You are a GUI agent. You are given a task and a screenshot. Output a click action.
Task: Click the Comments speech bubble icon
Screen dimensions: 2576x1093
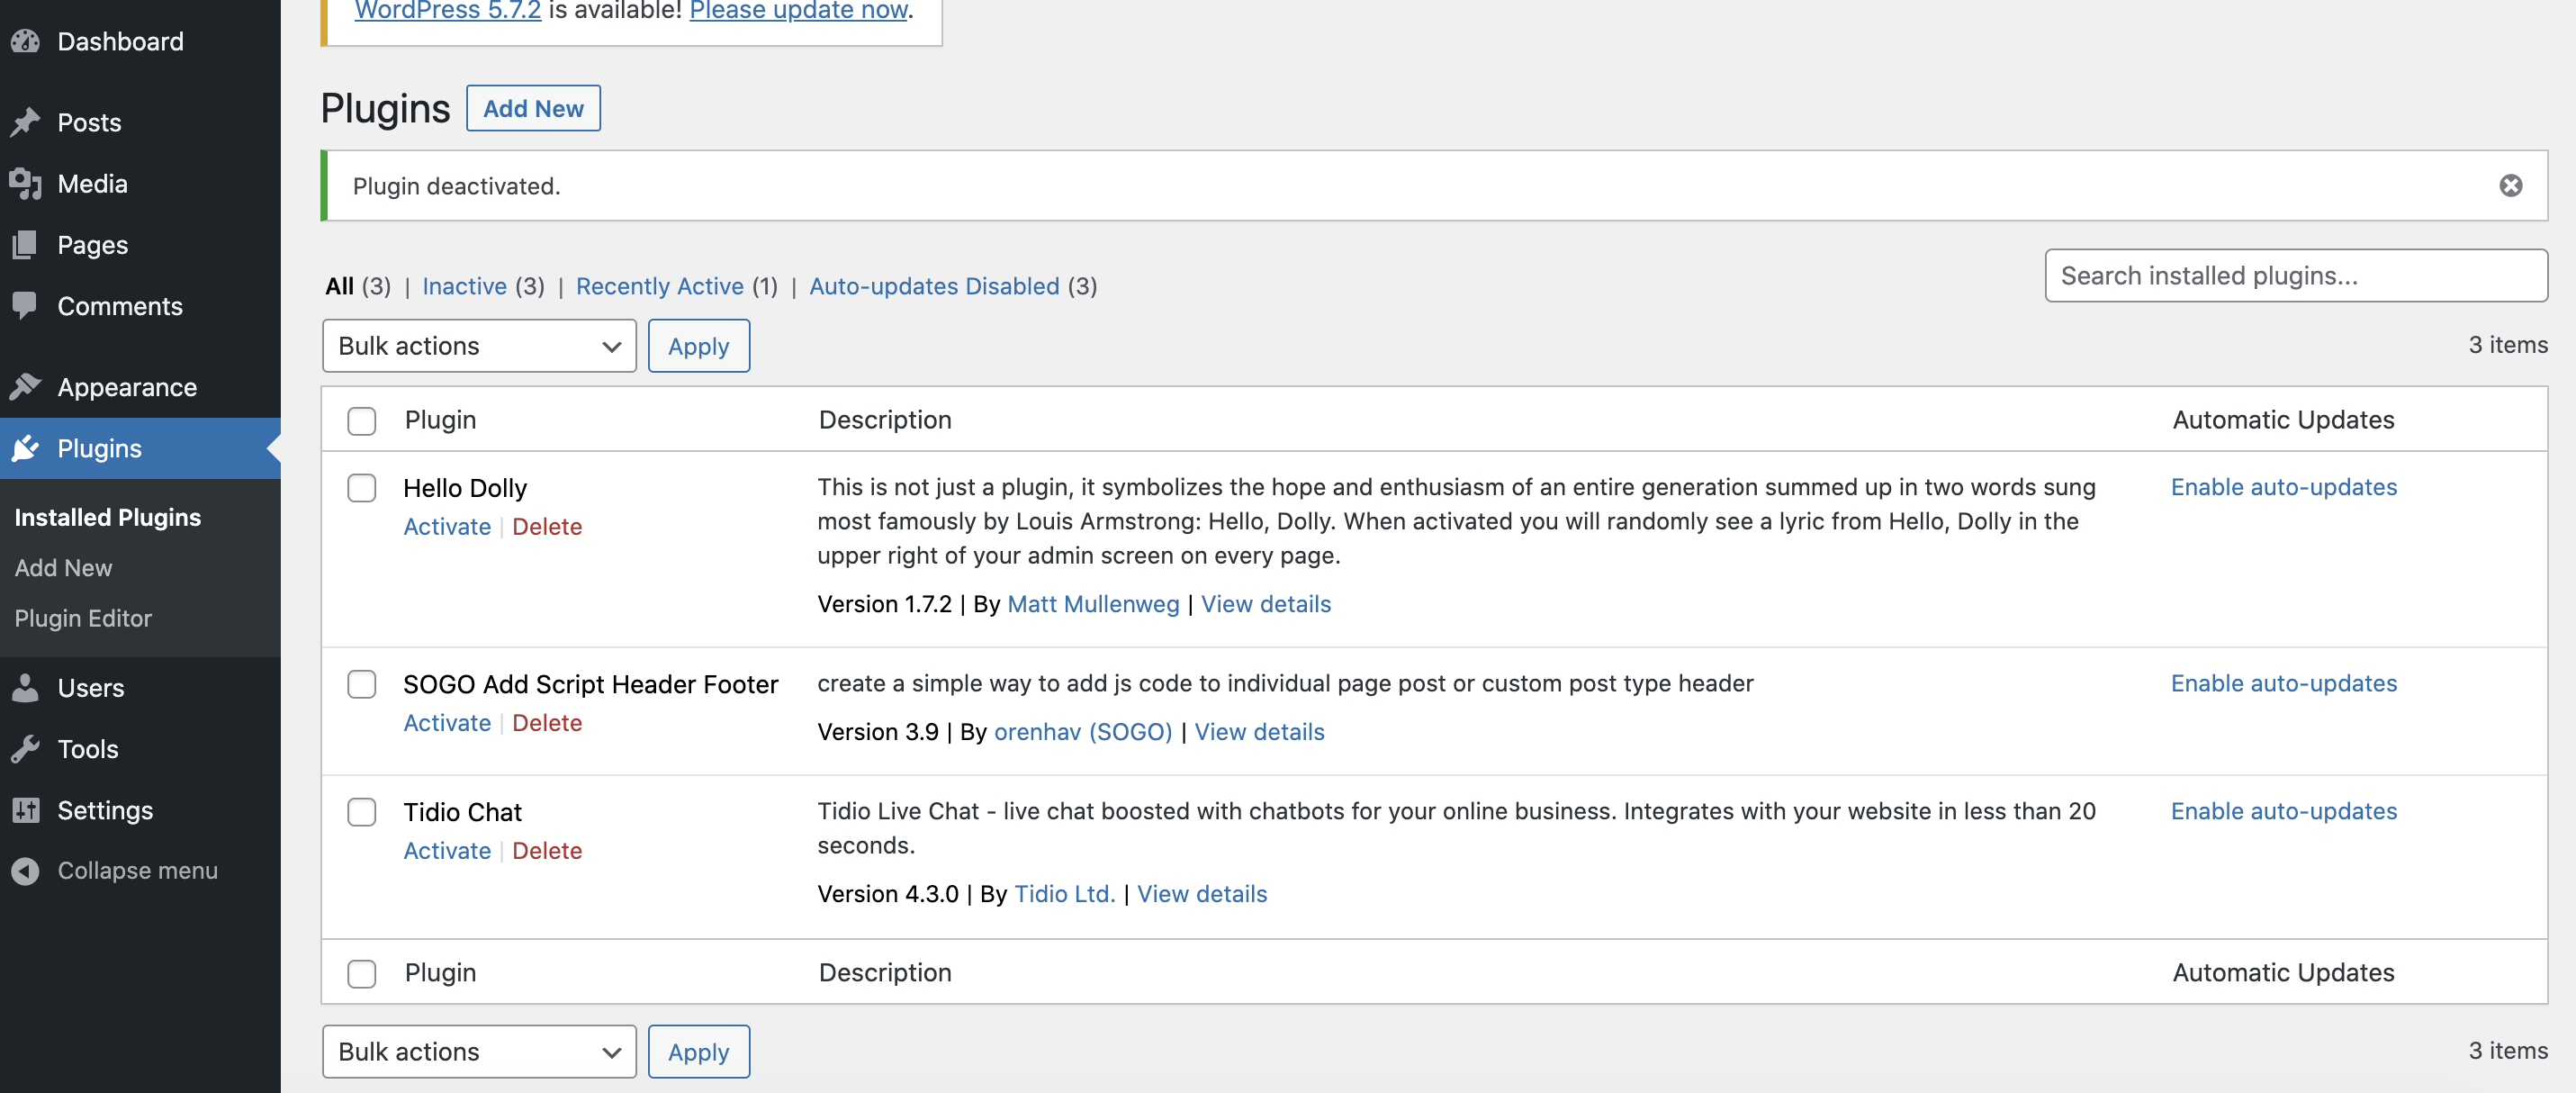coord(26,306)
